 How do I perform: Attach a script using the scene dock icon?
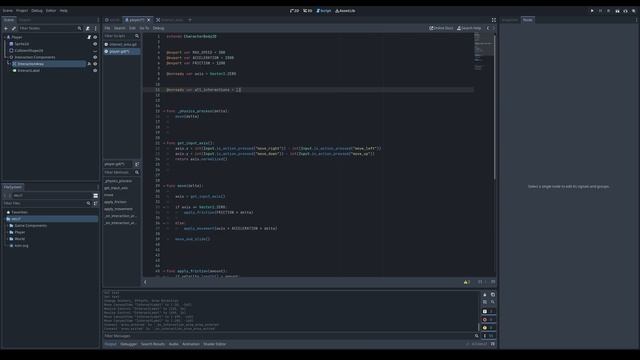[x=87, y=28]
